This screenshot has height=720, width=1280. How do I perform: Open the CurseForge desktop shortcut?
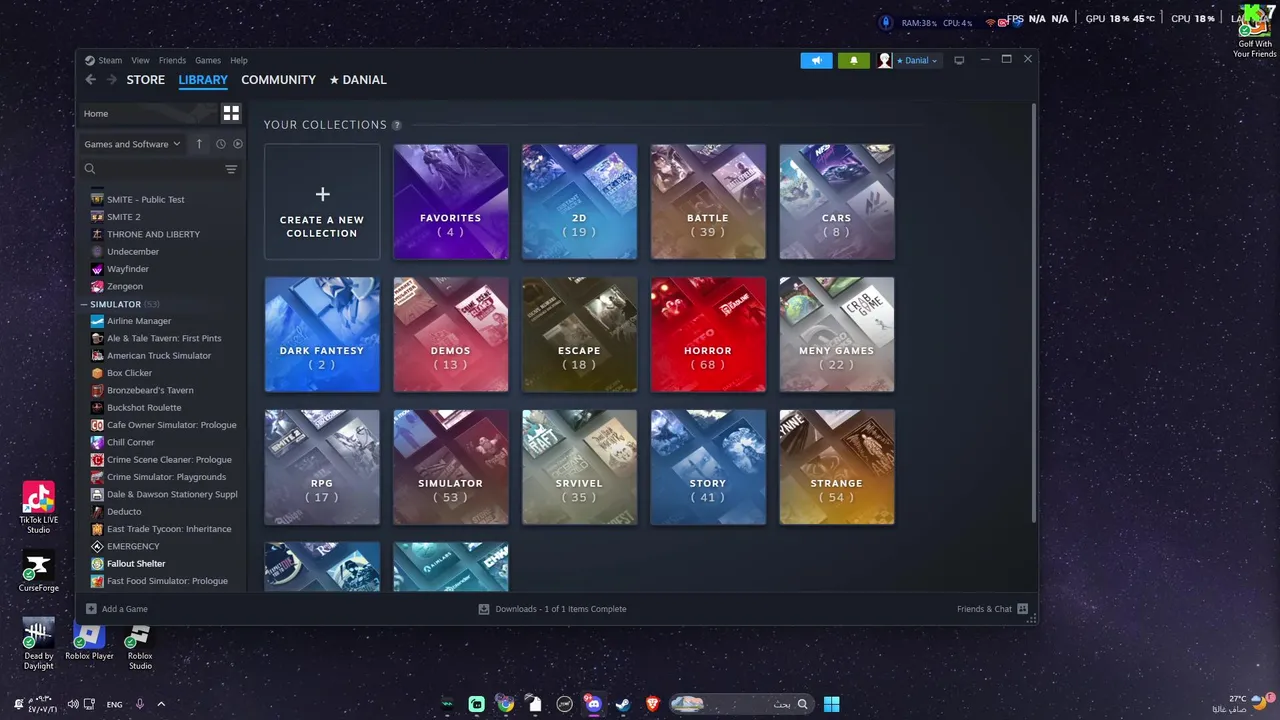(38, 572)
